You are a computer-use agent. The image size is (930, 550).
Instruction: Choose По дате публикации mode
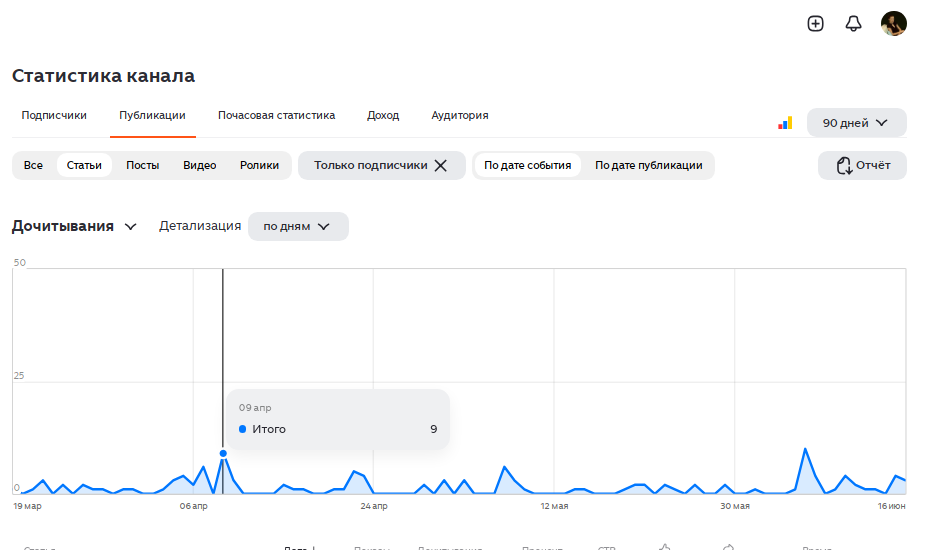(648, 166)
